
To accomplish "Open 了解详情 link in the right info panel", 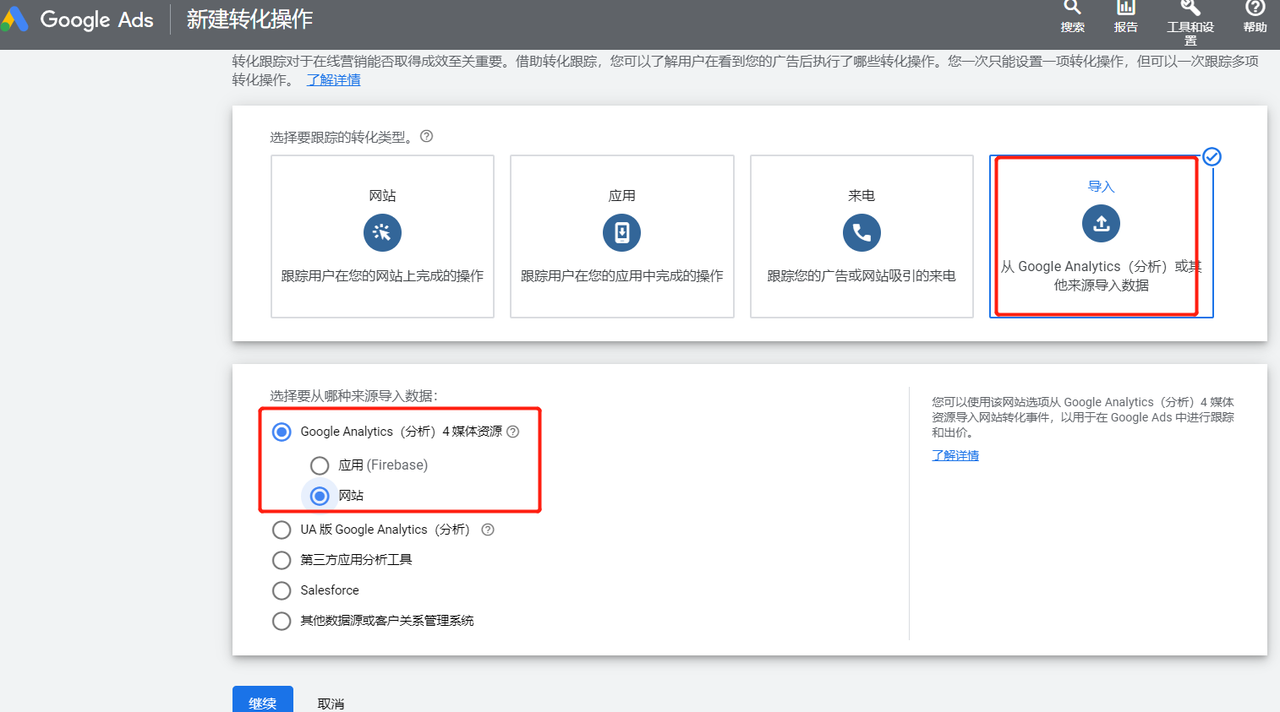I will point(955,455).
